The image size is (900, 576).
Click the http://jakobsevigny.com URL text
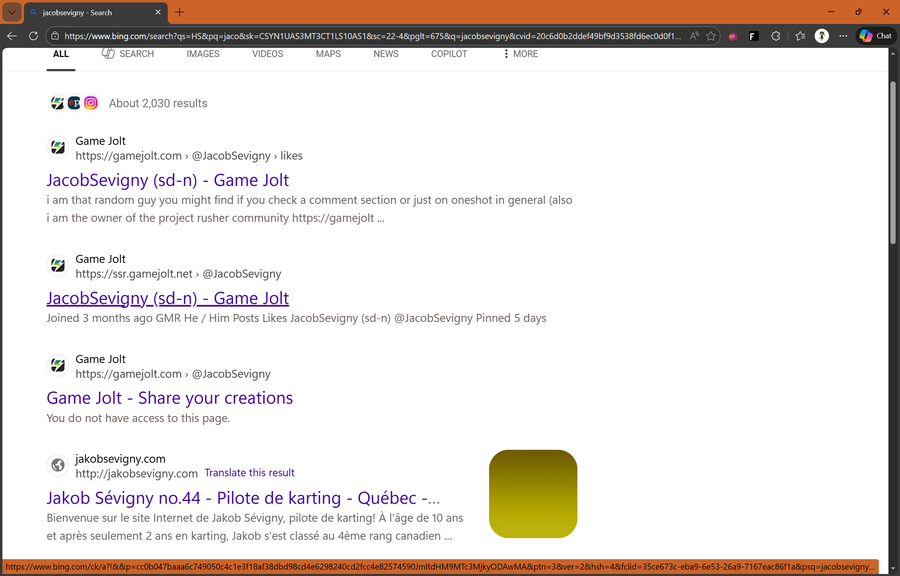137,474
